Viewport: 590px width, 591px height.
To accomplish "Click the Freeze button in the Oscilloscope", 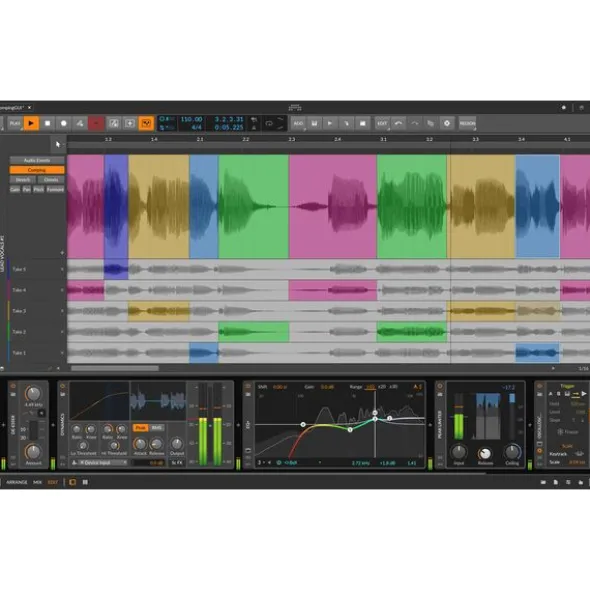I will click(x=568, y=432).
